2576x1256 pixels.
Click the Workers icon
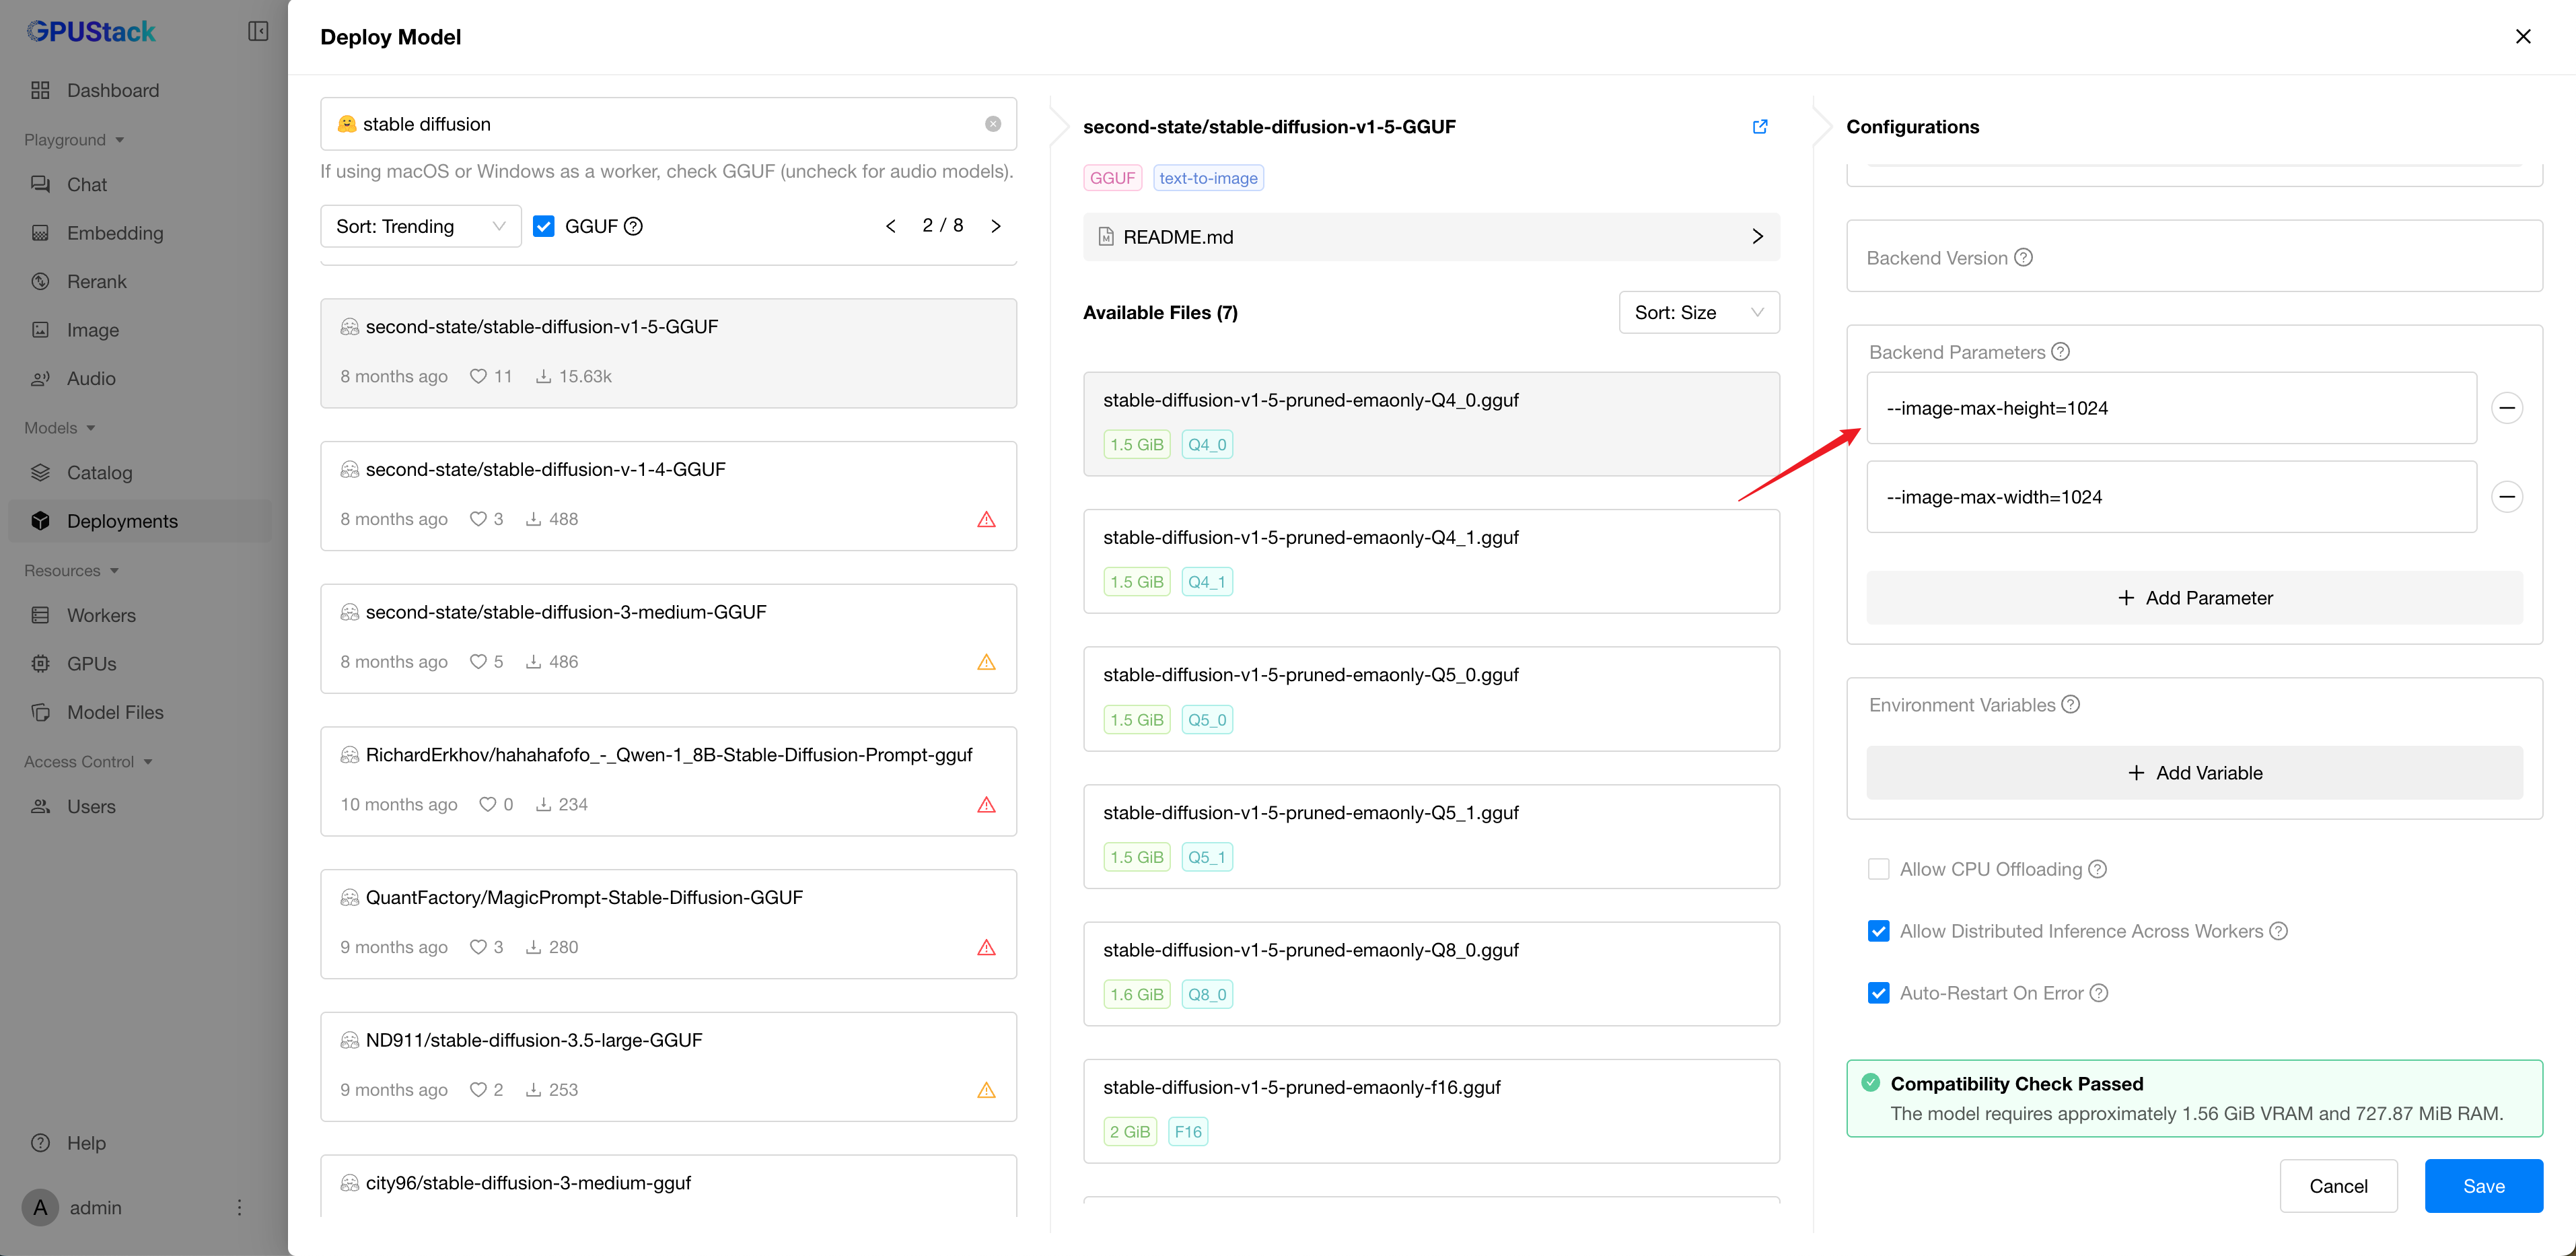coord(40,615)
